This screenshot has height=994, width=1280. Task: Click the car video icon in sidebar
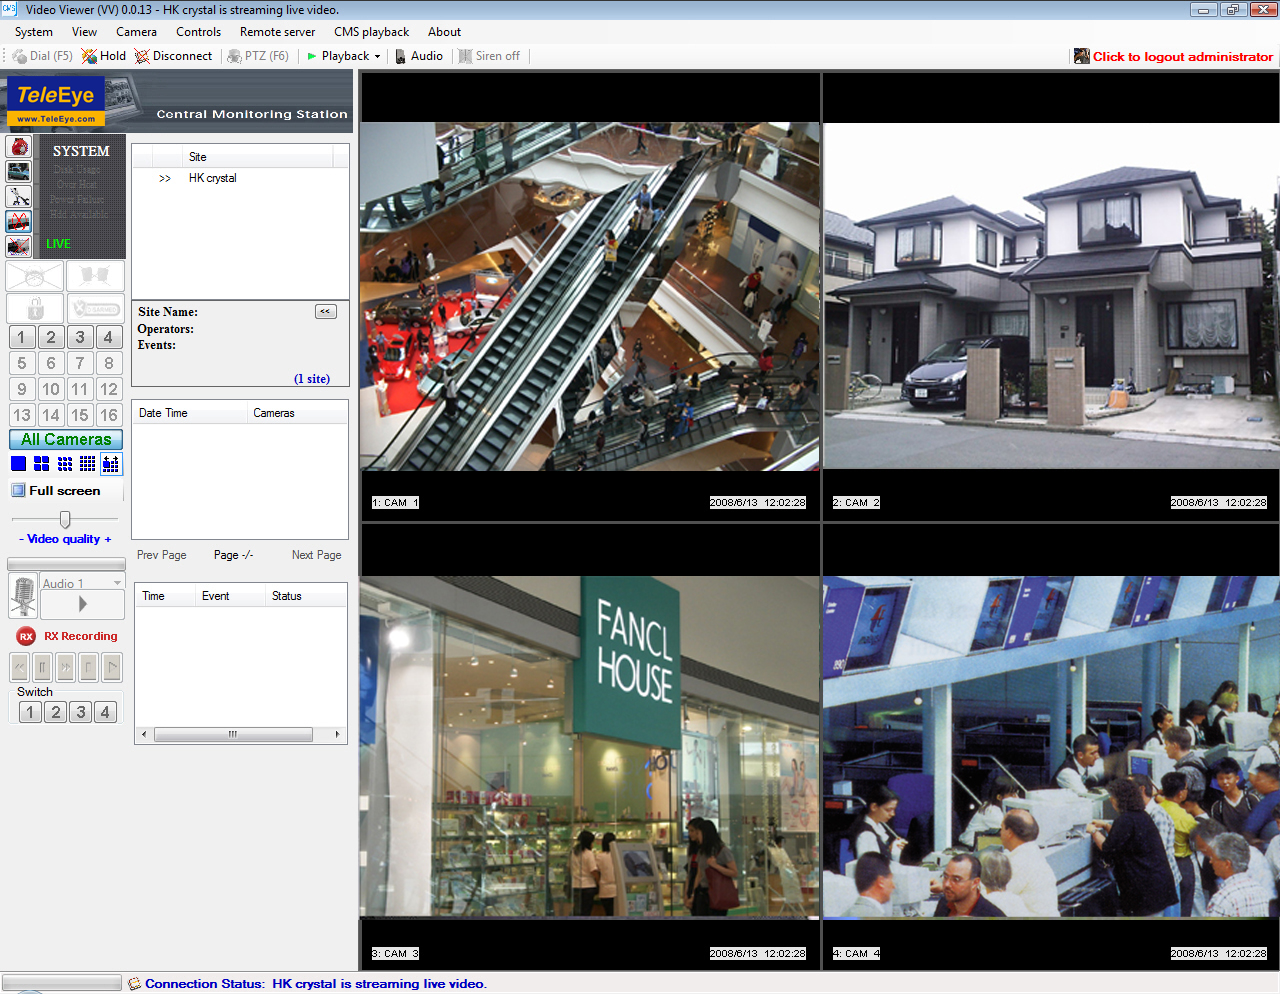(x=18, y=172)
